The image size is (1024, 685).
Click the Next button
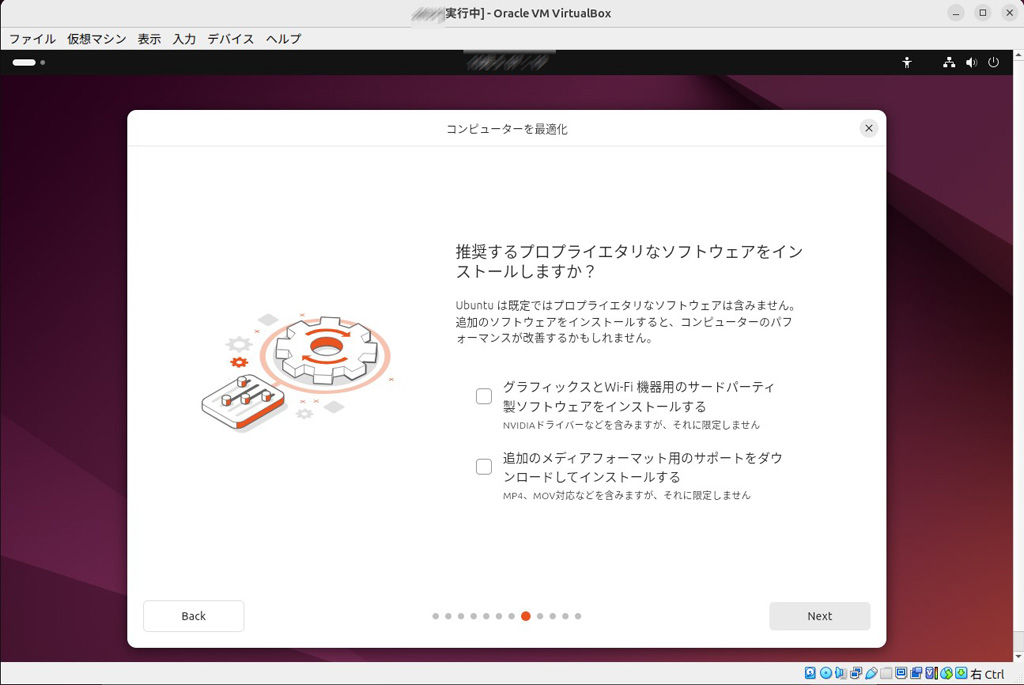(x=820, y=616)
